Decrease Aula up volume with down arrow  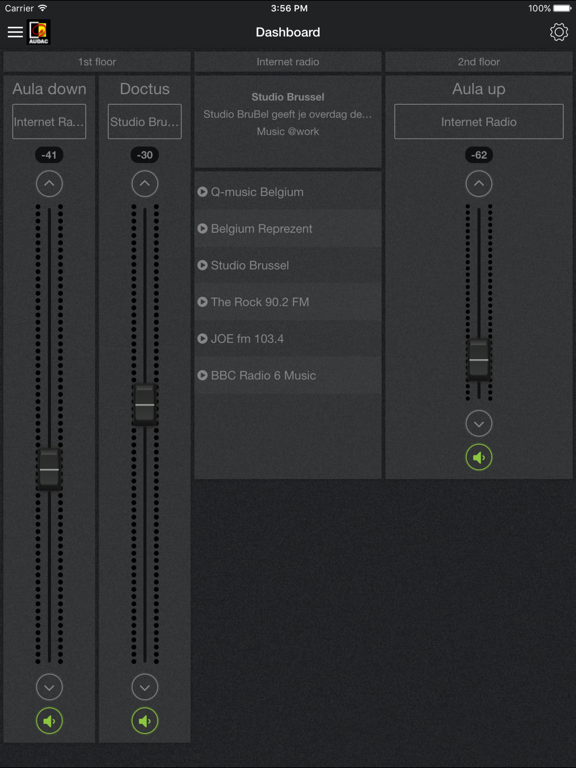click(x=479, y=424)
